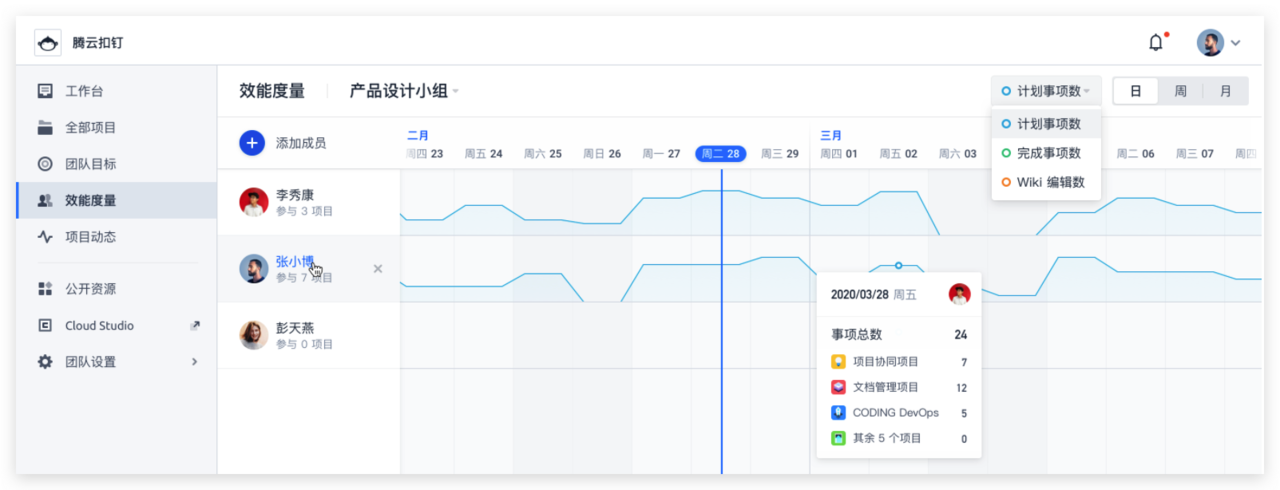The width and height of the screenshot is (1280, 490).
Task: Open Cloud Studio link
Action: click(x=116, y=325)
